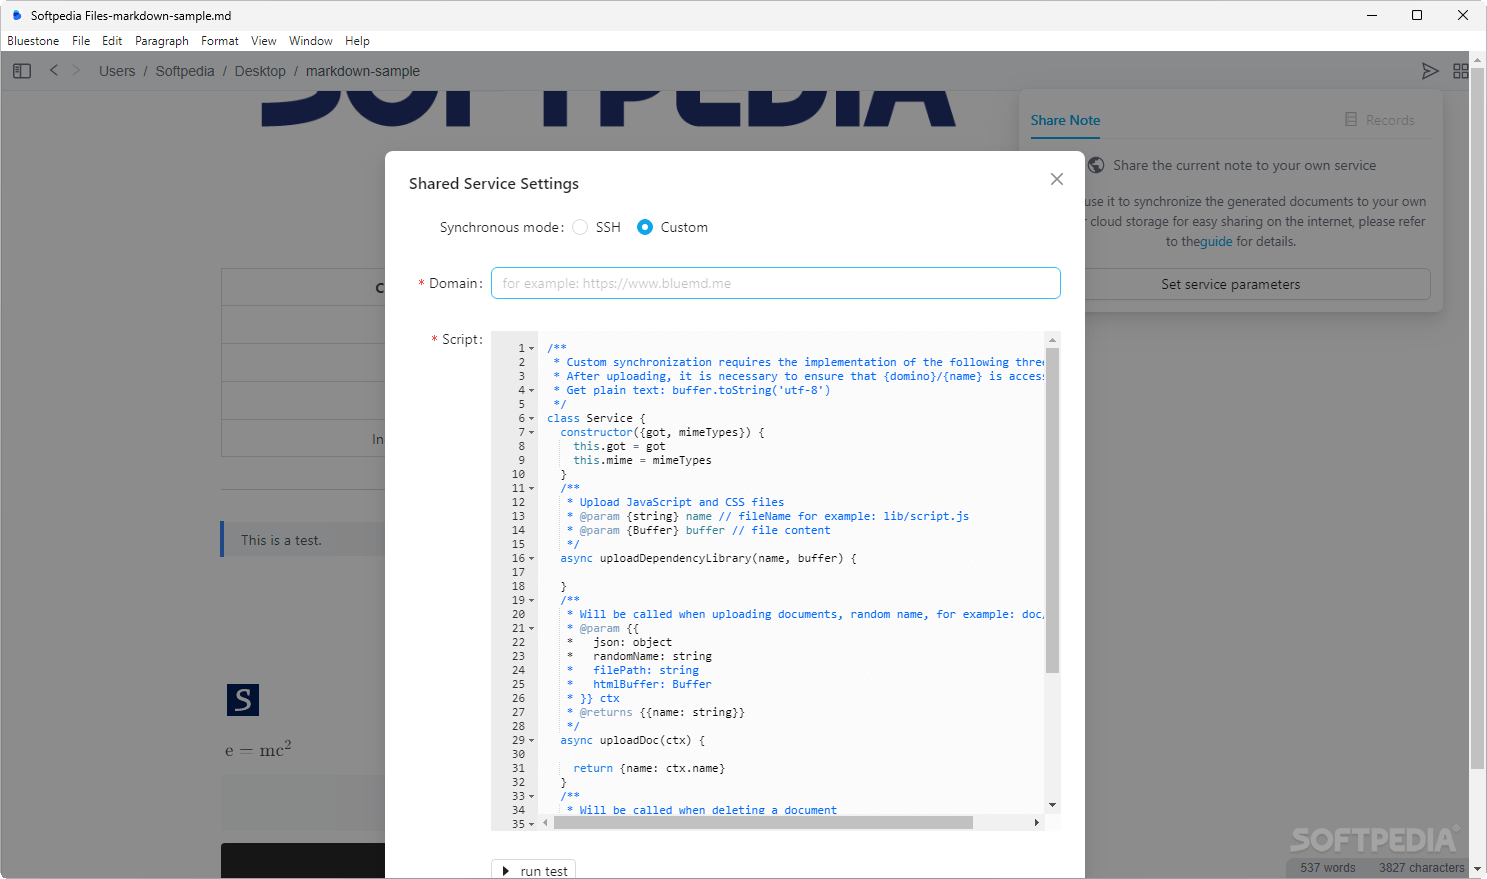Click 'return {name: ctx.name}' code line

pos(649,769)
